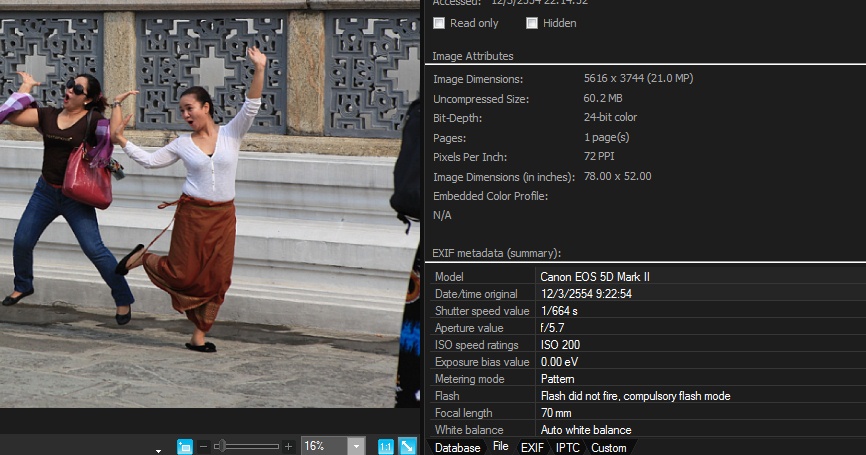This screenshot has height=455, width=866.
Task: Click the 16% zoom value field
Action: (x=324, y=446)
